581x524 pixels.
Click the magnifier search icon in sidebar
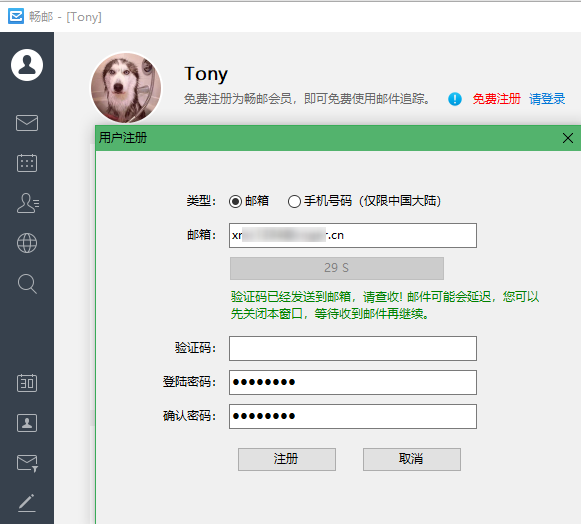click(27, 284)
